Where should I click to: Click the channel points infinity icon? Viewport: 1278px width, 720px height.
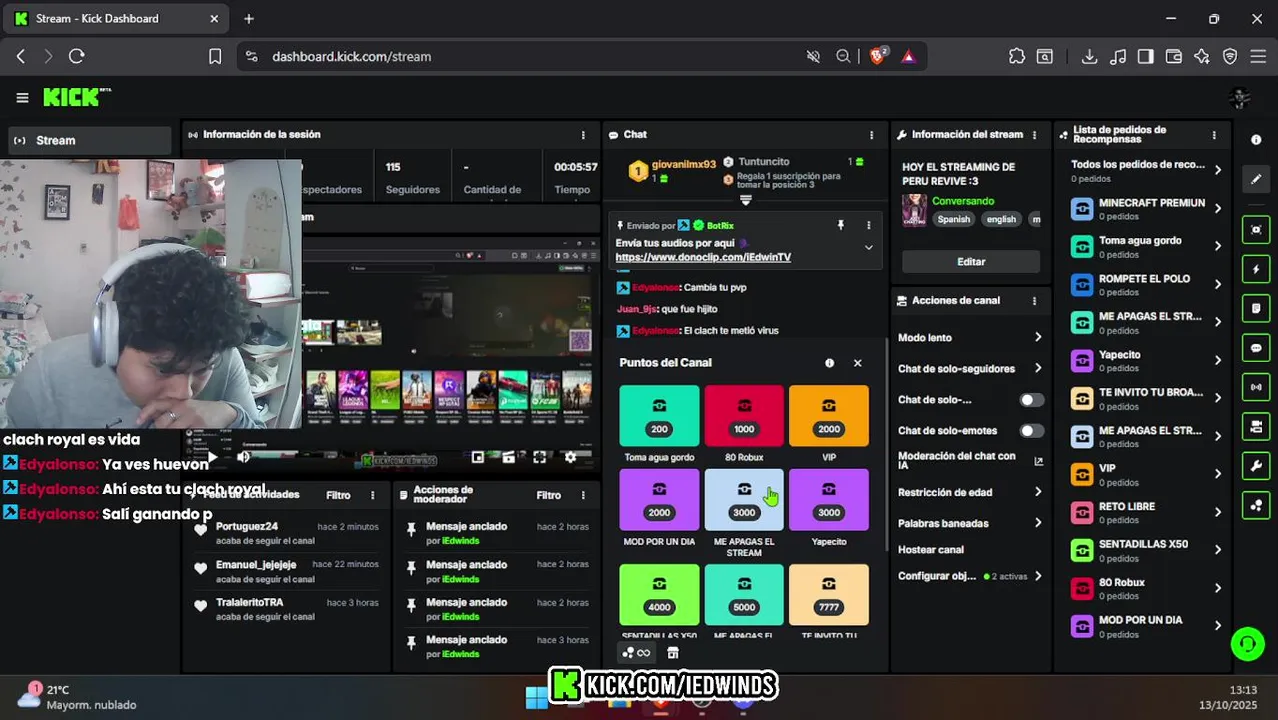(x=636, y=653)
